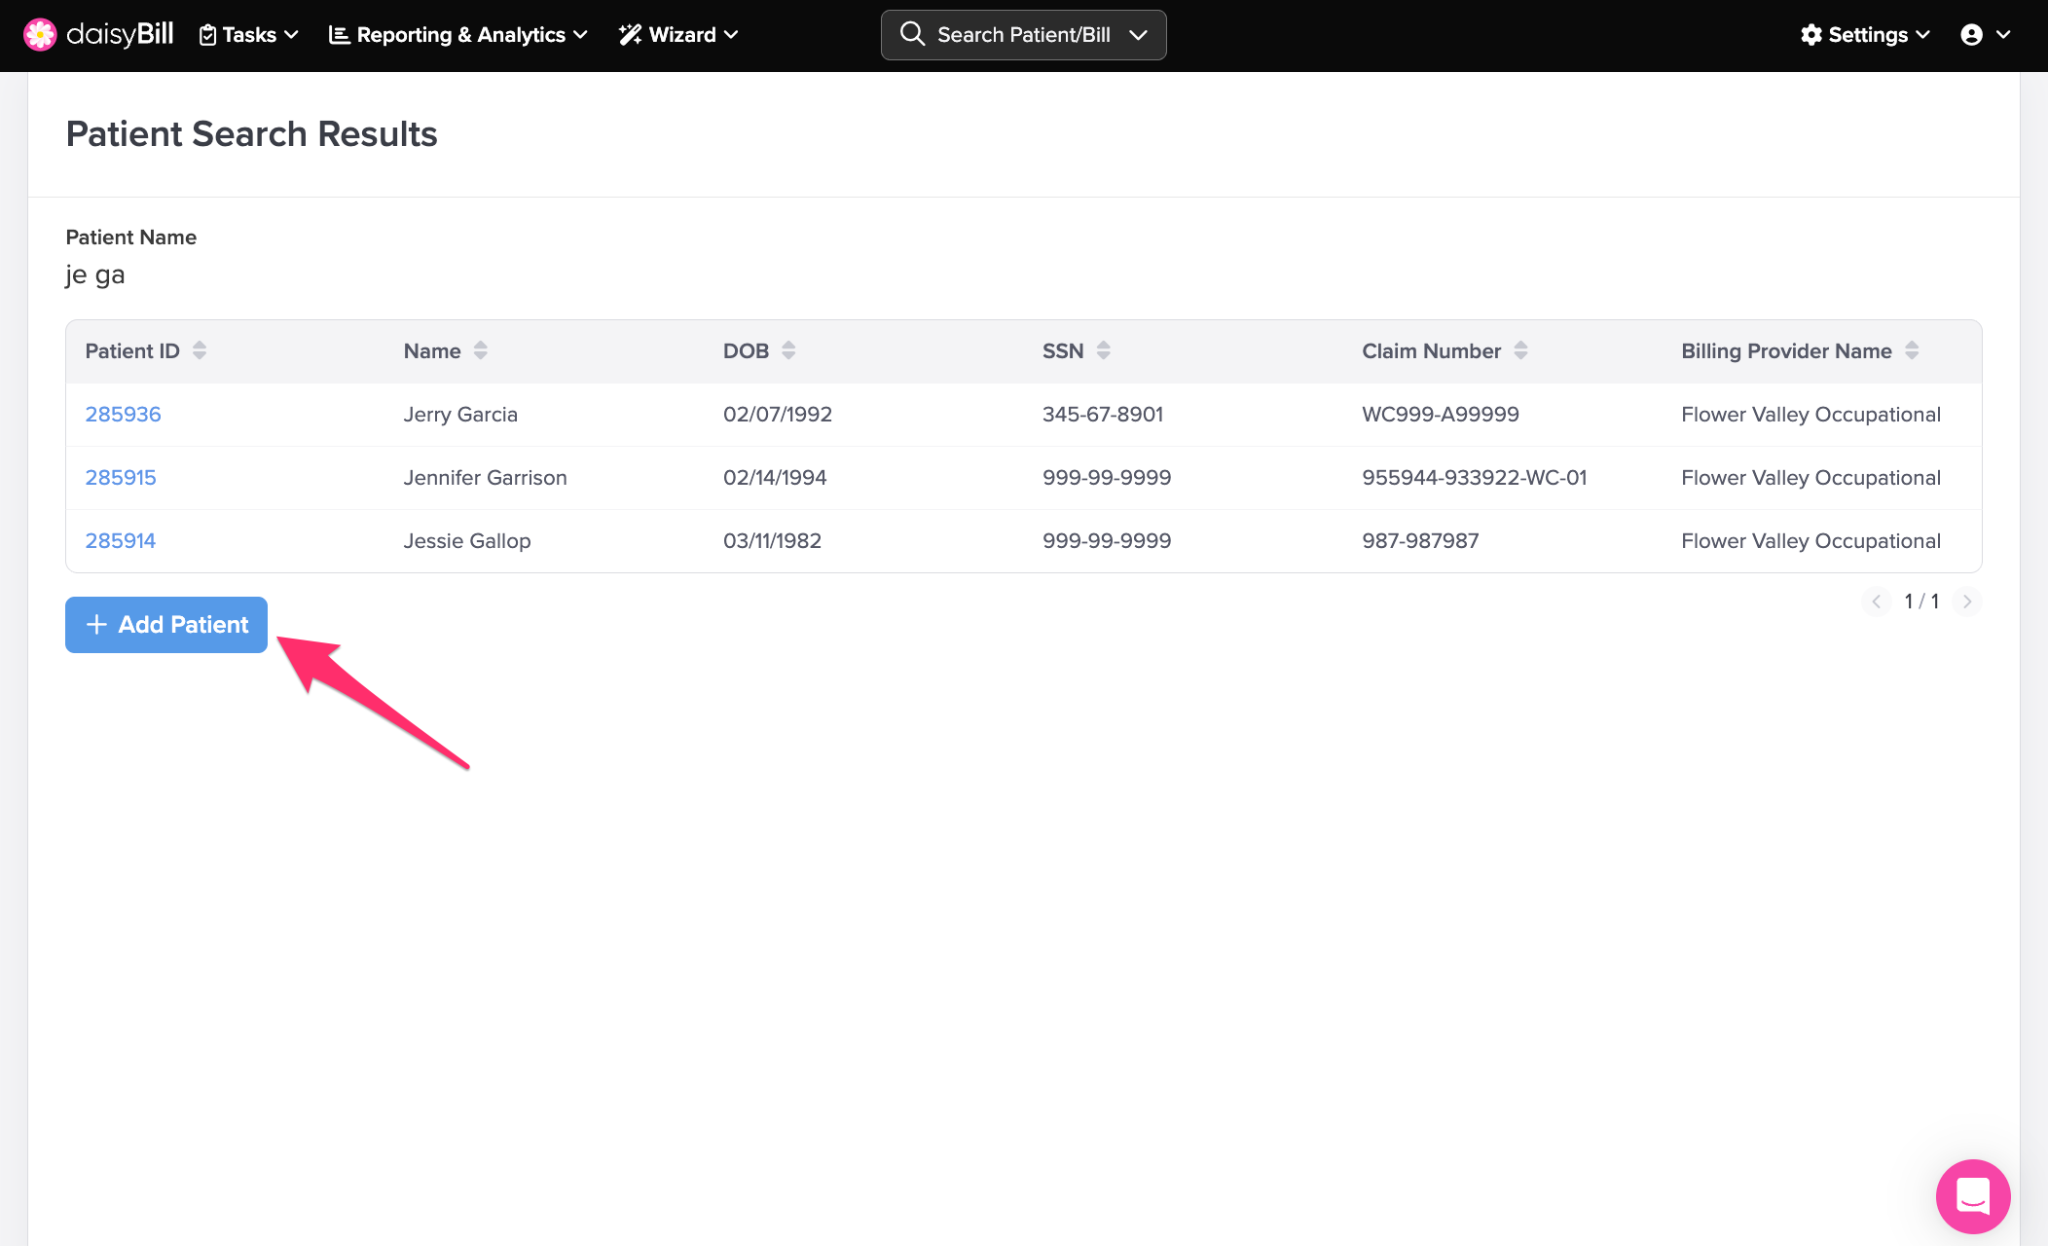Image resolution: width=2048 pixels, height=1246 pixels.
Task: Open patient ID 285915 link
Action: [120, 477]
